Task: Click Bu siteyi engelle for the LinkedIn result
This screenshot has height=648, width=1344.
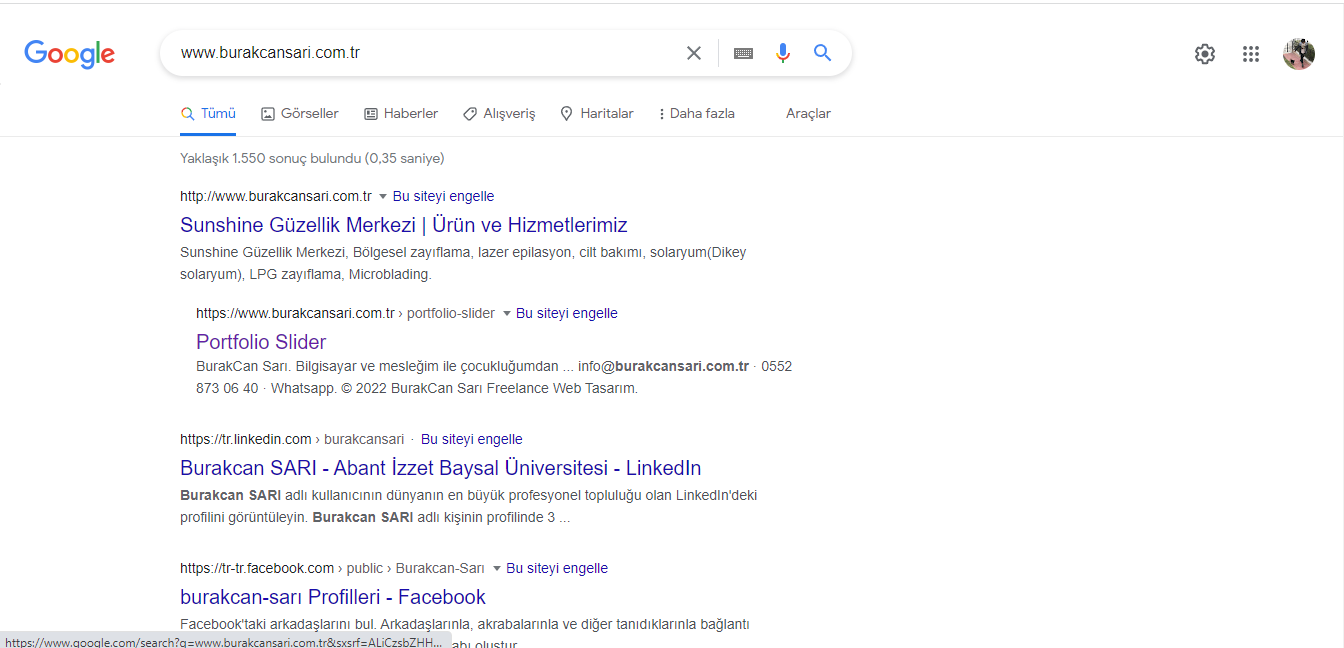Action: point(472,439)
